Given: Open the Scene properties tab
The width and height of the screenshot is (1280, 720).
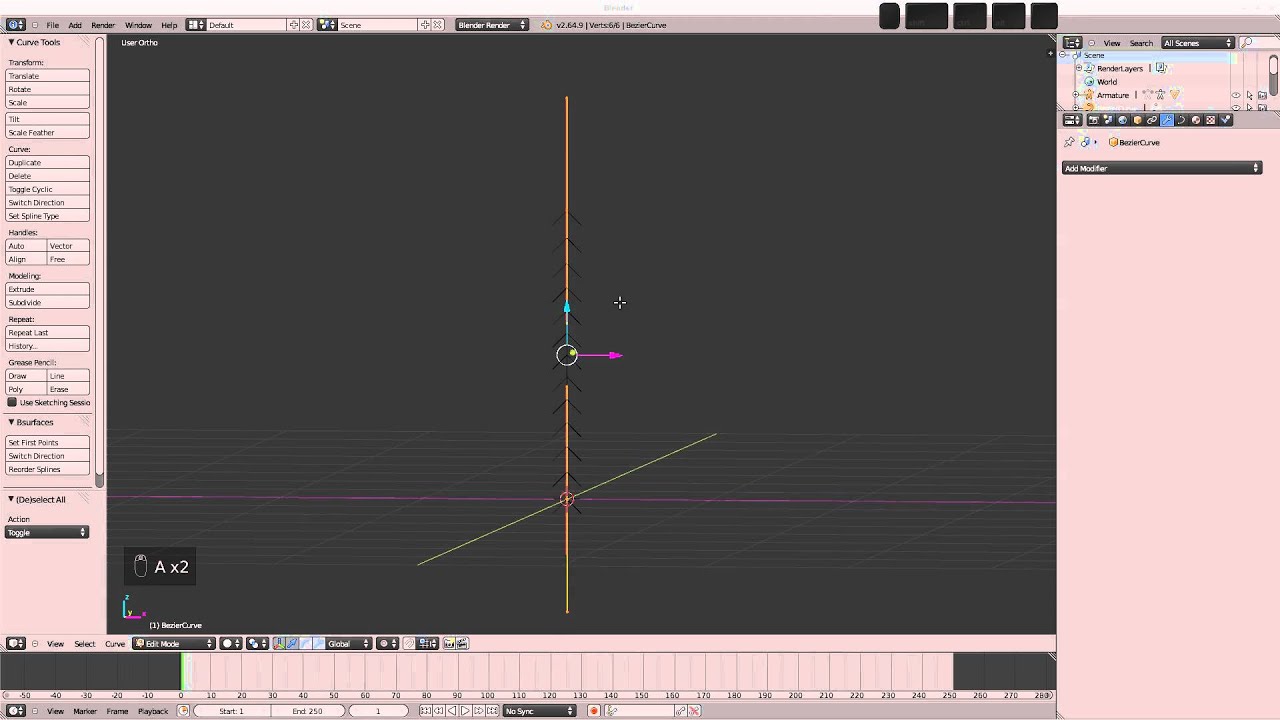Looking at the screenshot, I should (1108, 120).
